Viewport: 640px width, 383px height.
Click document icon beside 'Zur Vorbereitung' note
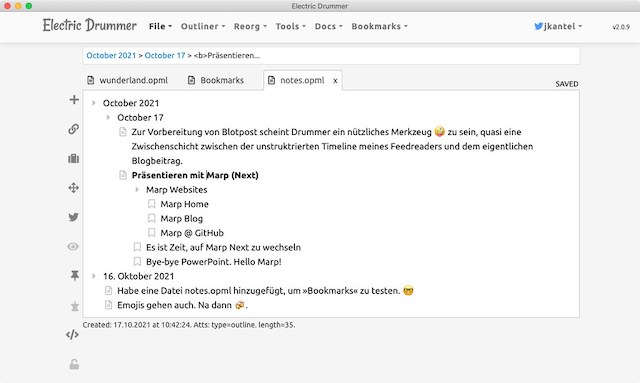coord(123,132)
